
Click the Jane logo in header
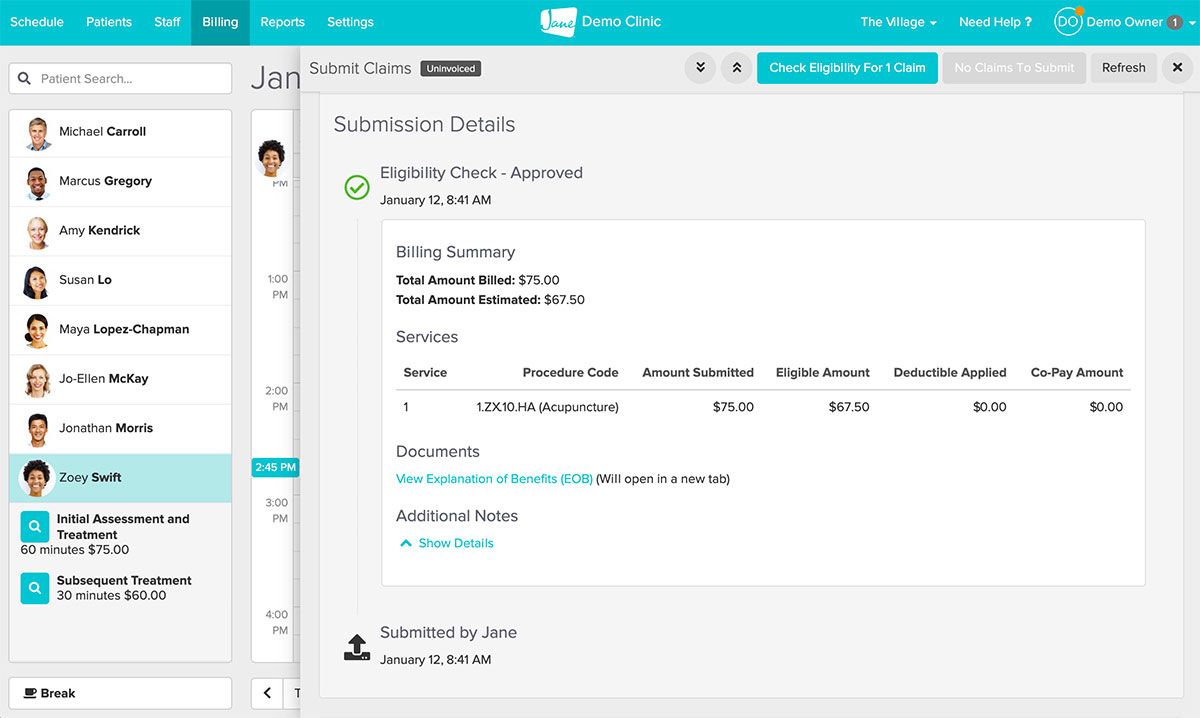coord(557,22)
